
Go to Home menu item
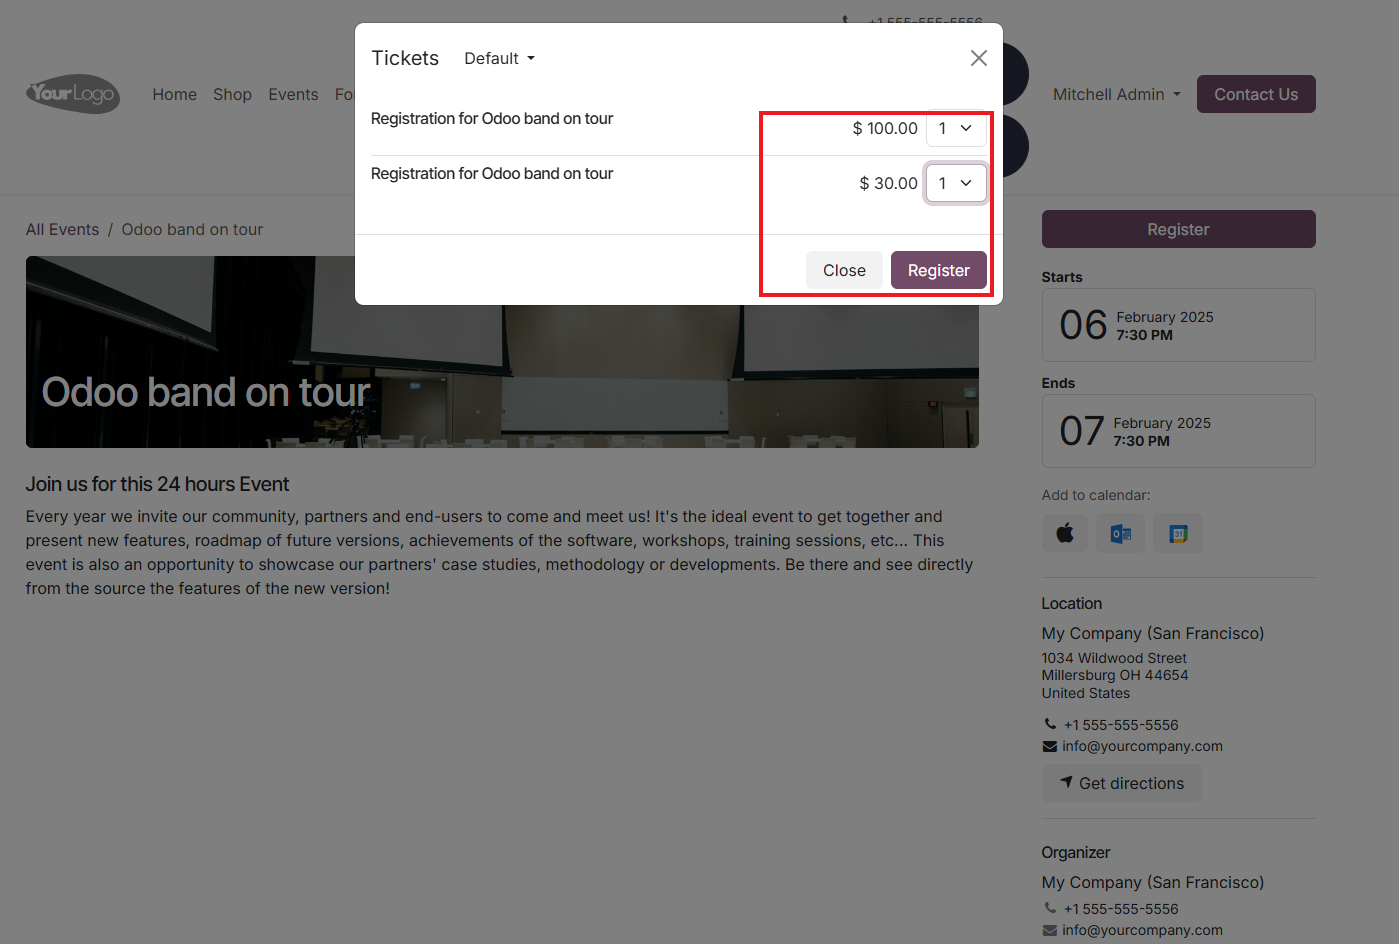(x=175, y=94)
